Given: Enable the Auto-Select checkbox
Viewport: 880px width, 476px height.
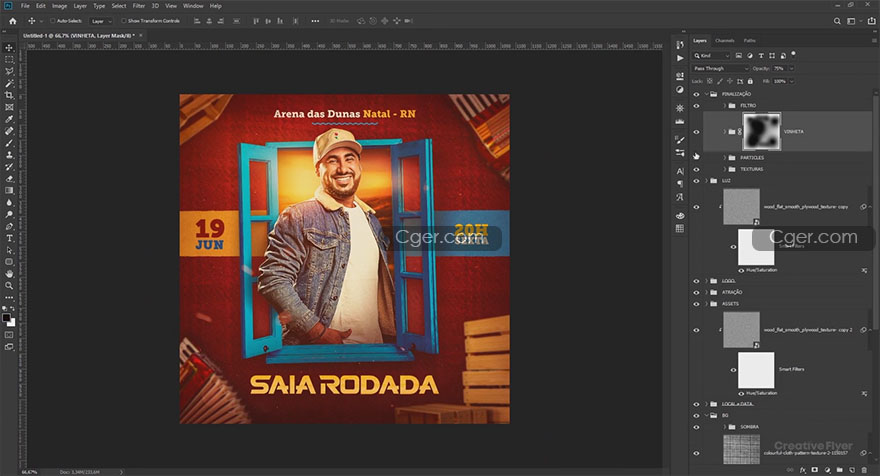Looking at the screenshot, I should point(52,21).
